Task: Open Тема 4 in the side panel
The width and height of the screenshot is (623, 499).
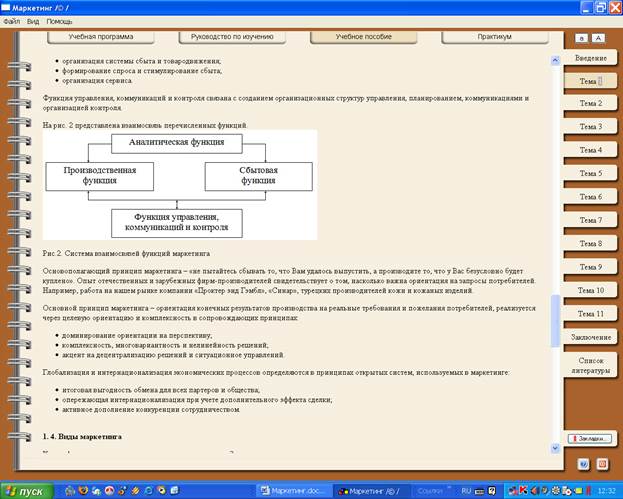Action: tap(590, 150)
